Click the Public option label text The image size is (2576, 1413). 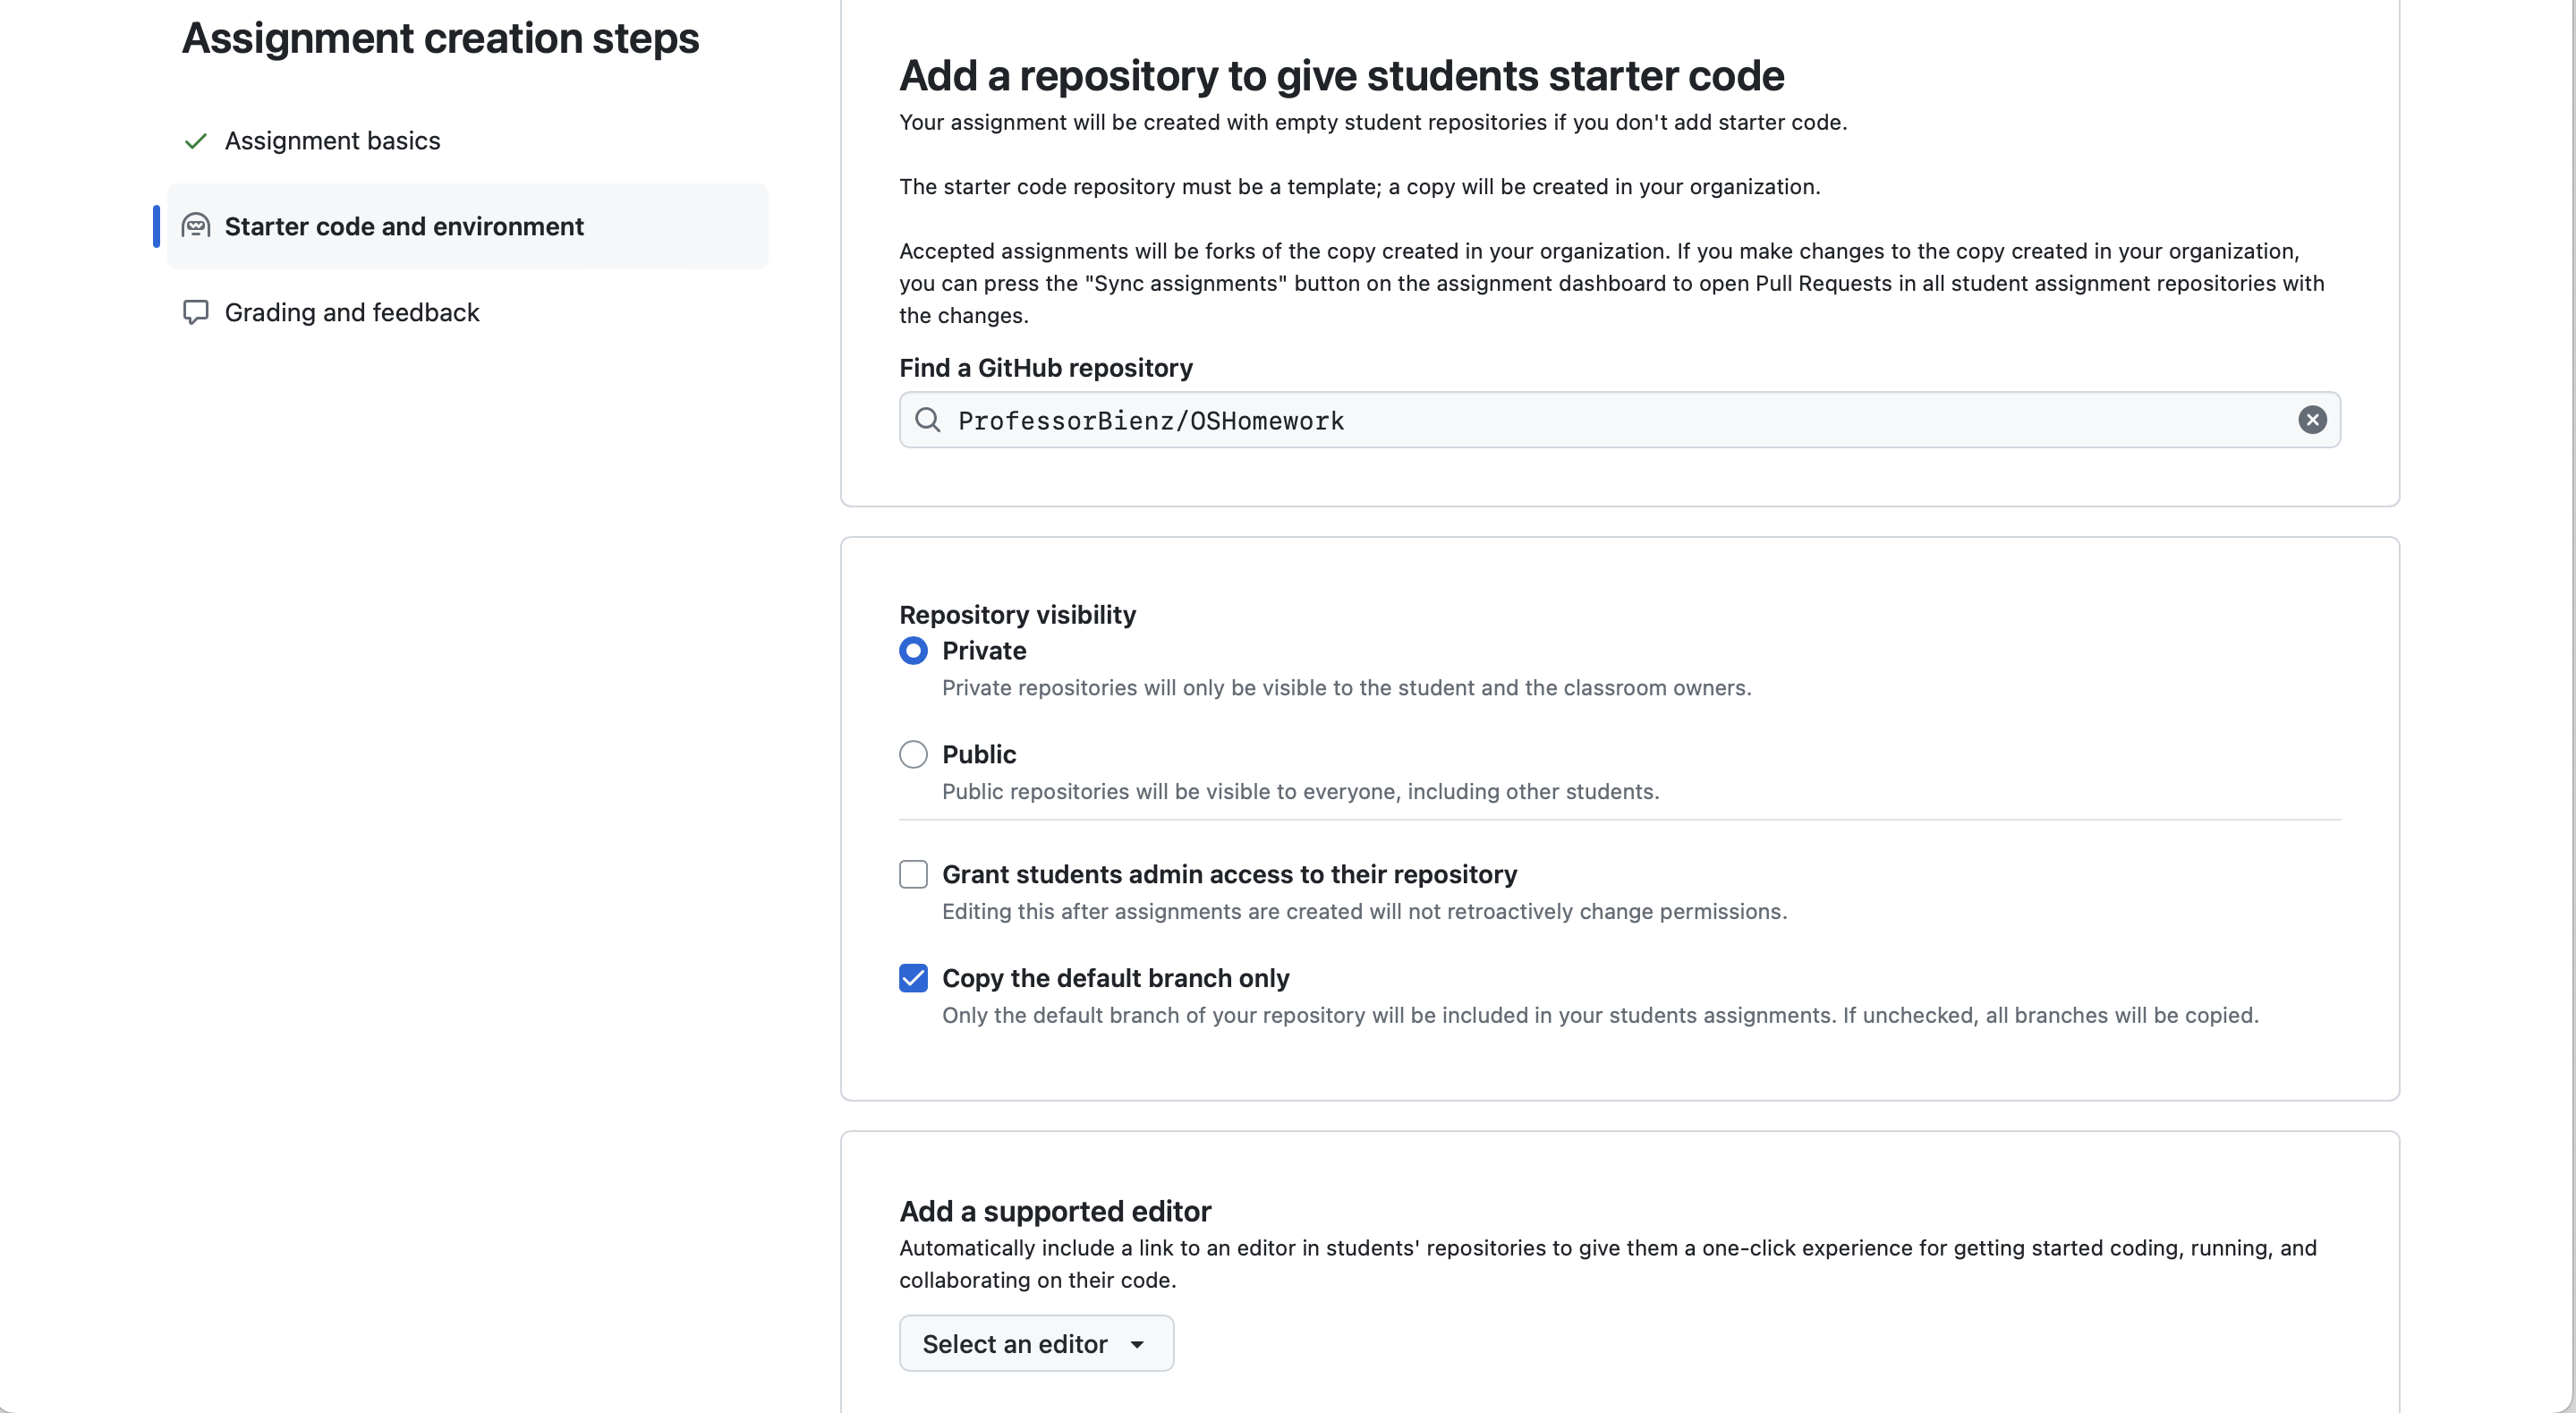point(979,754)
